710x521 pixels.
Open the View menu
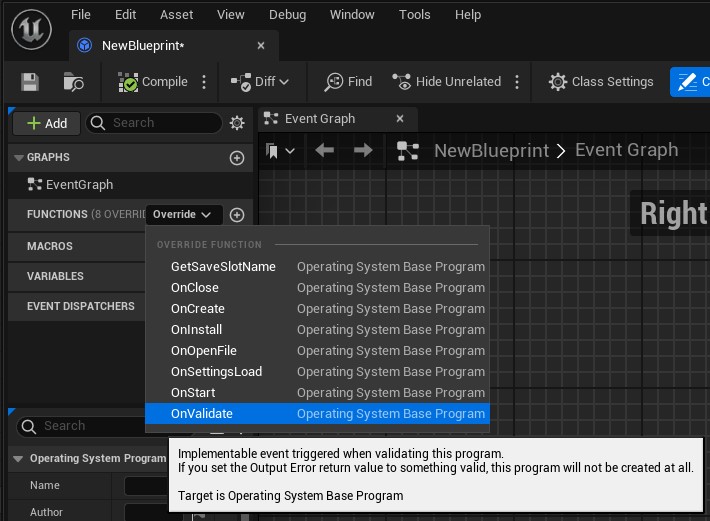tap(230, 14)
